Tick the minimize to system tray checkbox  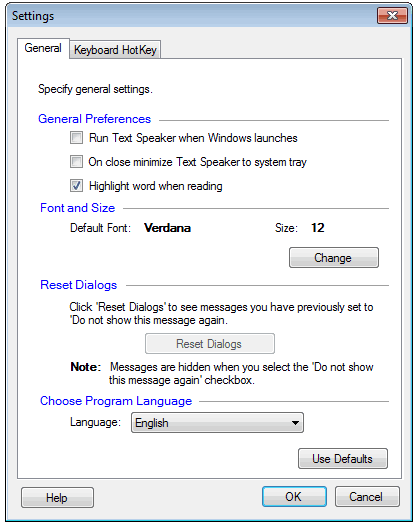pos(76,162)
